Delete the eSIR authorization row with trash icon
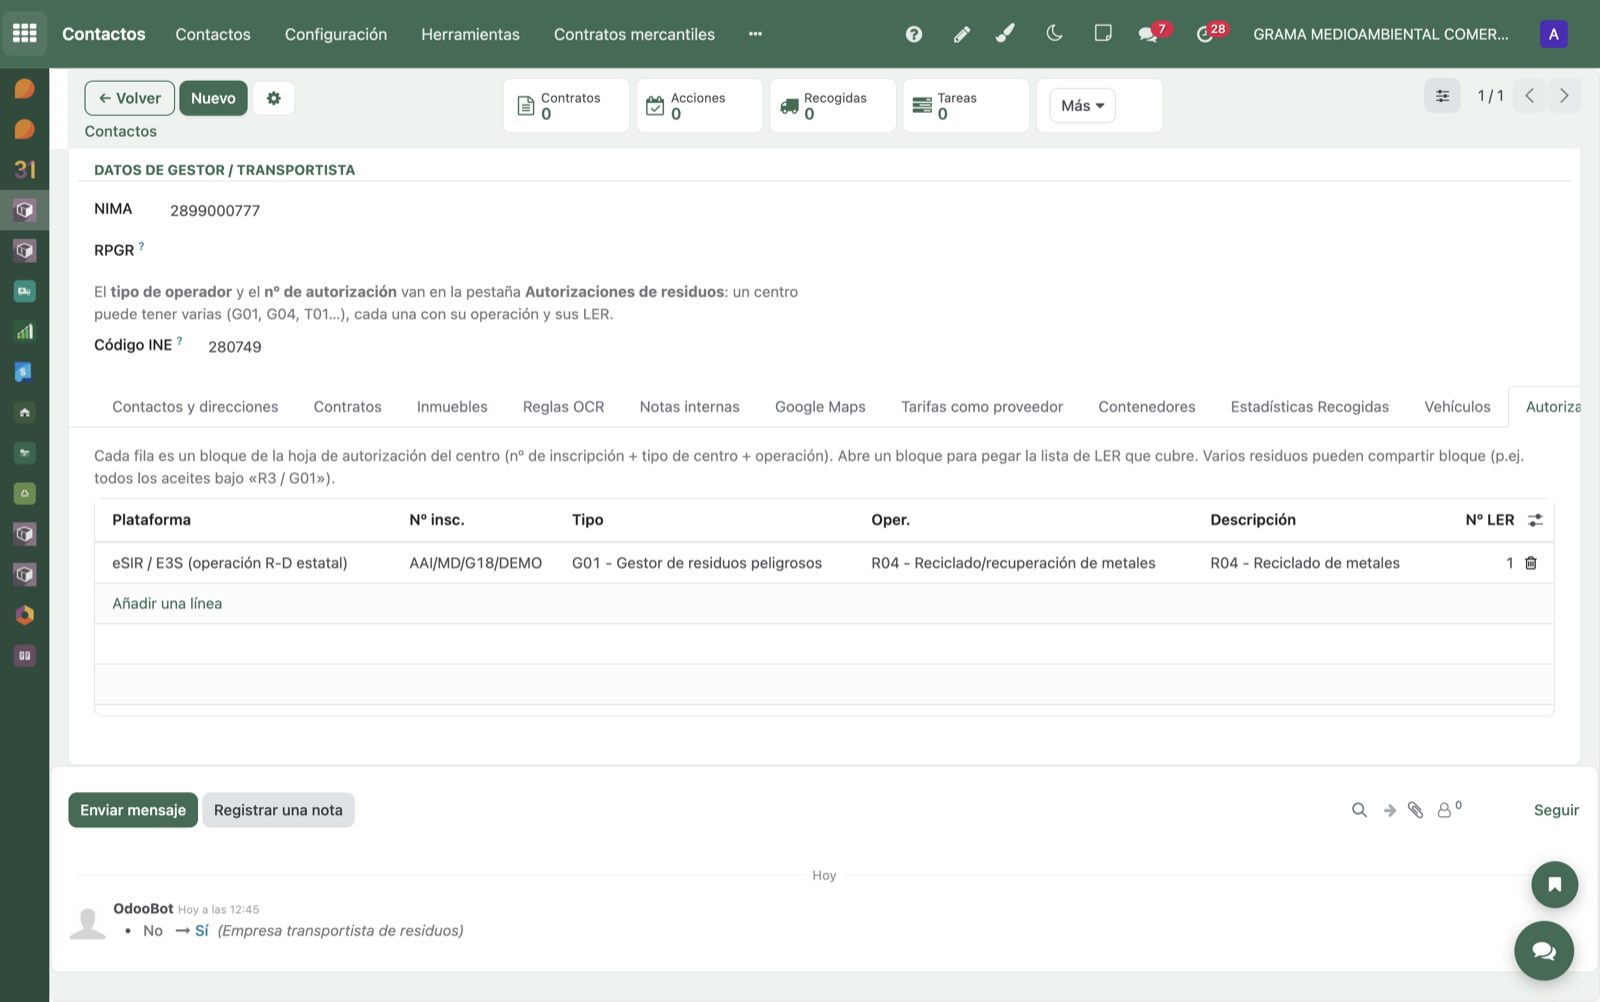Image resolution: width=1600 pixels, height=1002 pixels. (1530, 563)
